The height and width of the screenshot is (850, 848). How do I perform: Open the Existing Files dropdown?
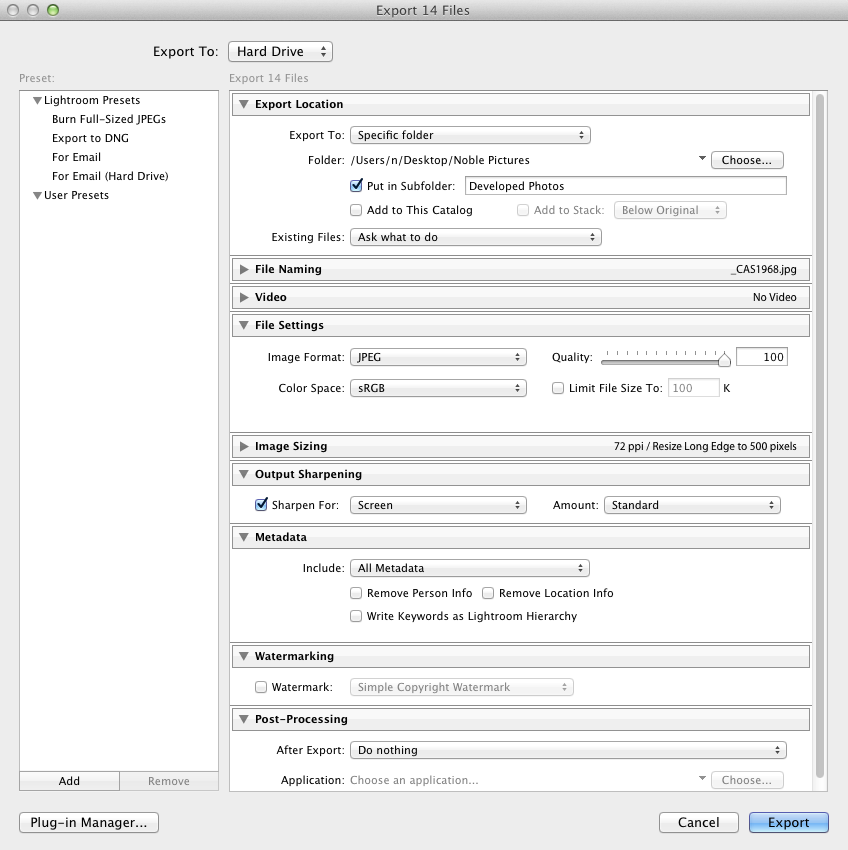click(475, 237)
